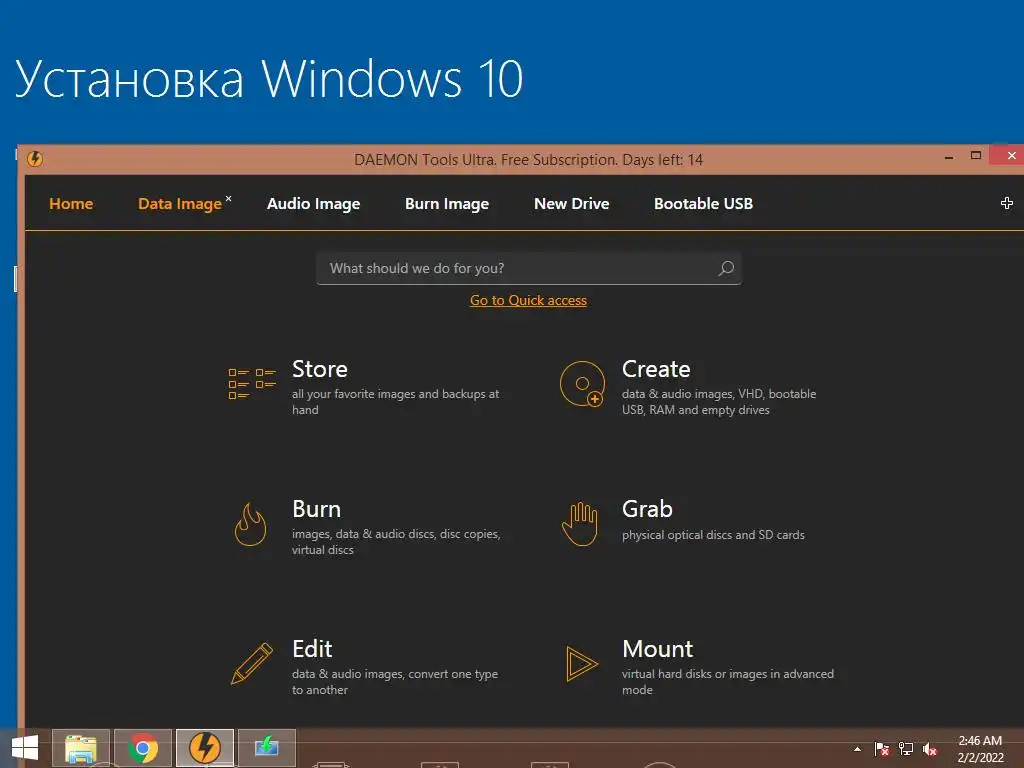Click 'images, data & audio discs, disc copies' text
The image size is (1024, 768).
pyautogui.click(x=396, y=534)
